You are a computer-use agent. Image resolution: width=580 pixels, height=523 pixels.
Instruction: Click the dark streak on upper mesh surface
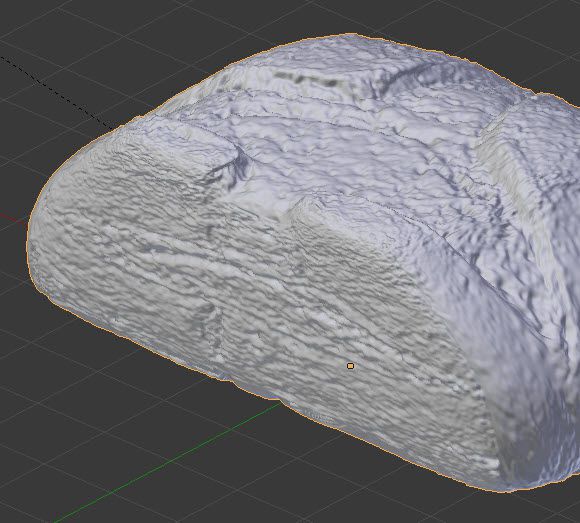[307, 79]
